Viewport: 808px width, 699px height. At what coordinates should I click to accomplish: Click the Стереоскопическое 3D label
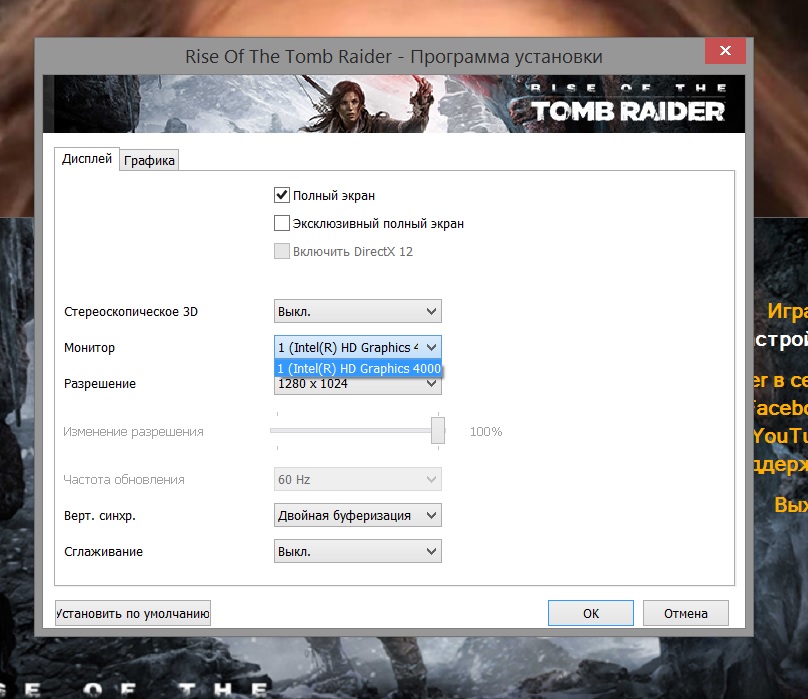click(x=131, y=312)
